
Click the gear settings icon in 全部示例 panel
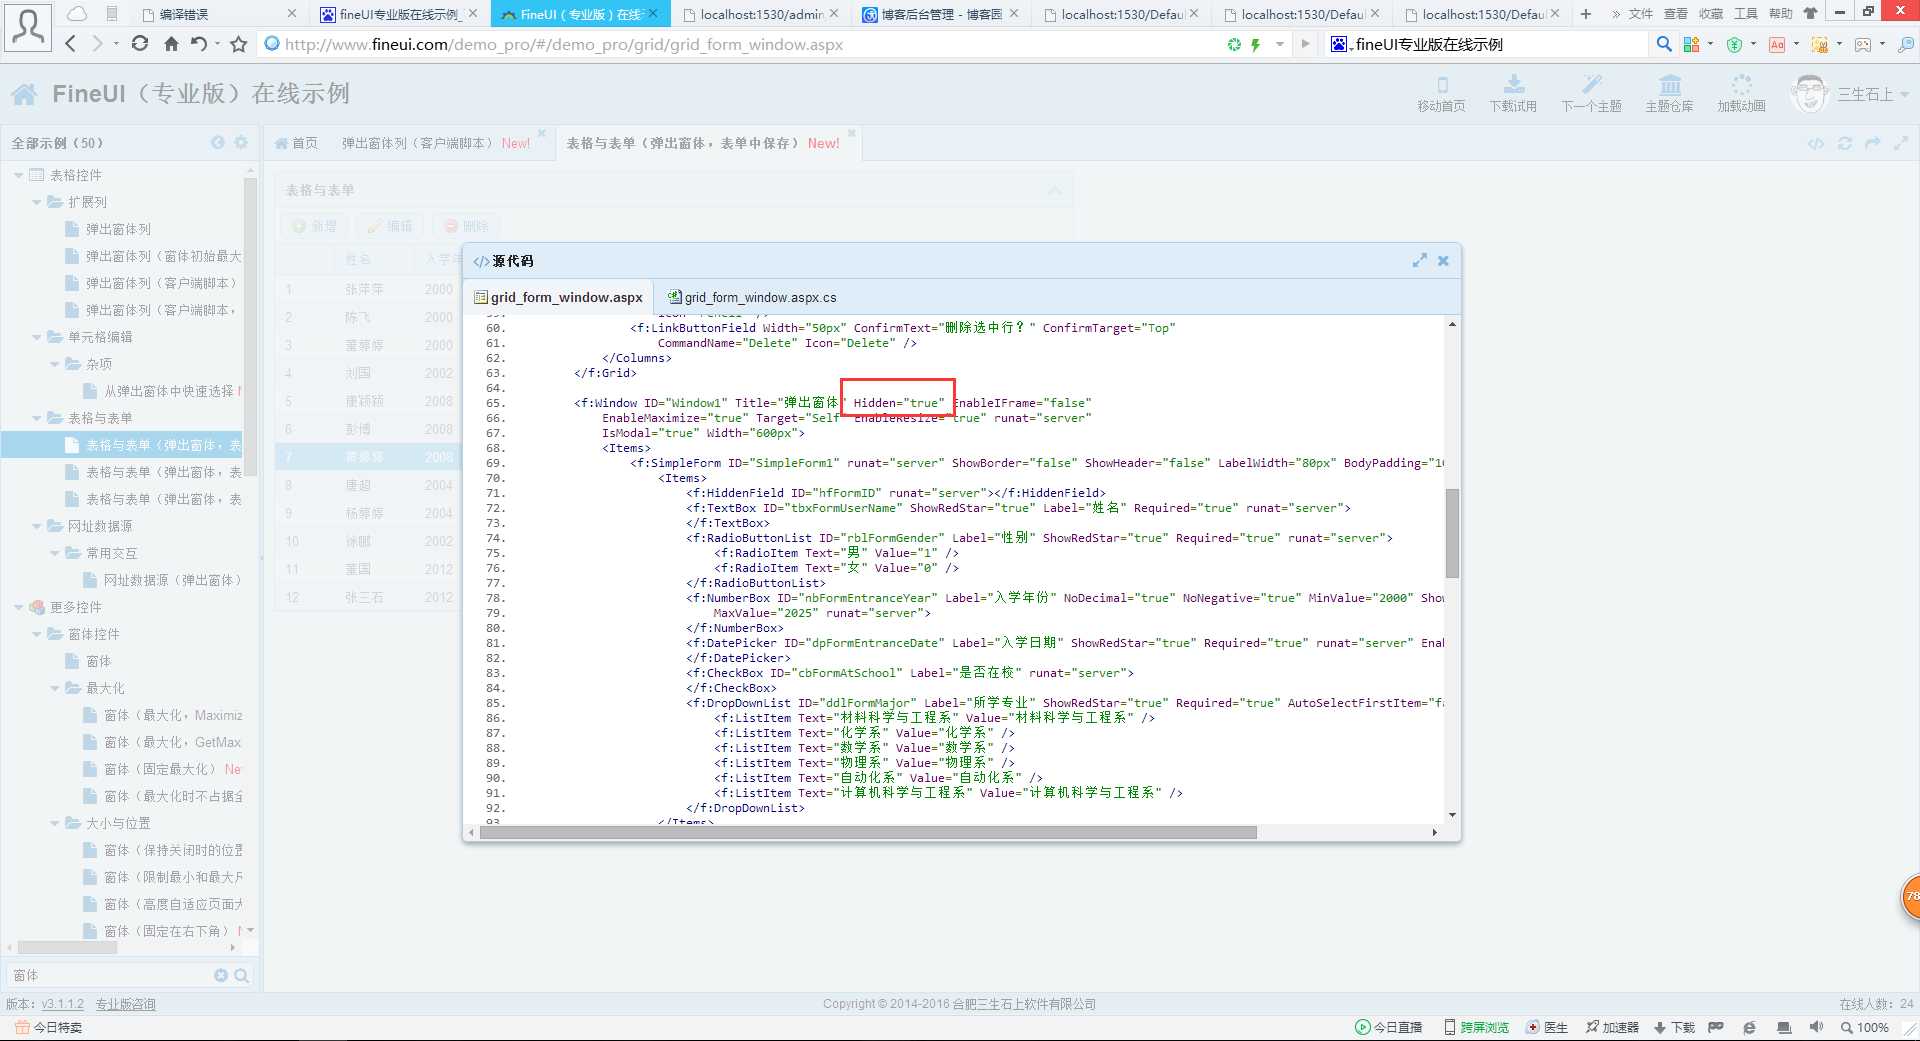241,143
